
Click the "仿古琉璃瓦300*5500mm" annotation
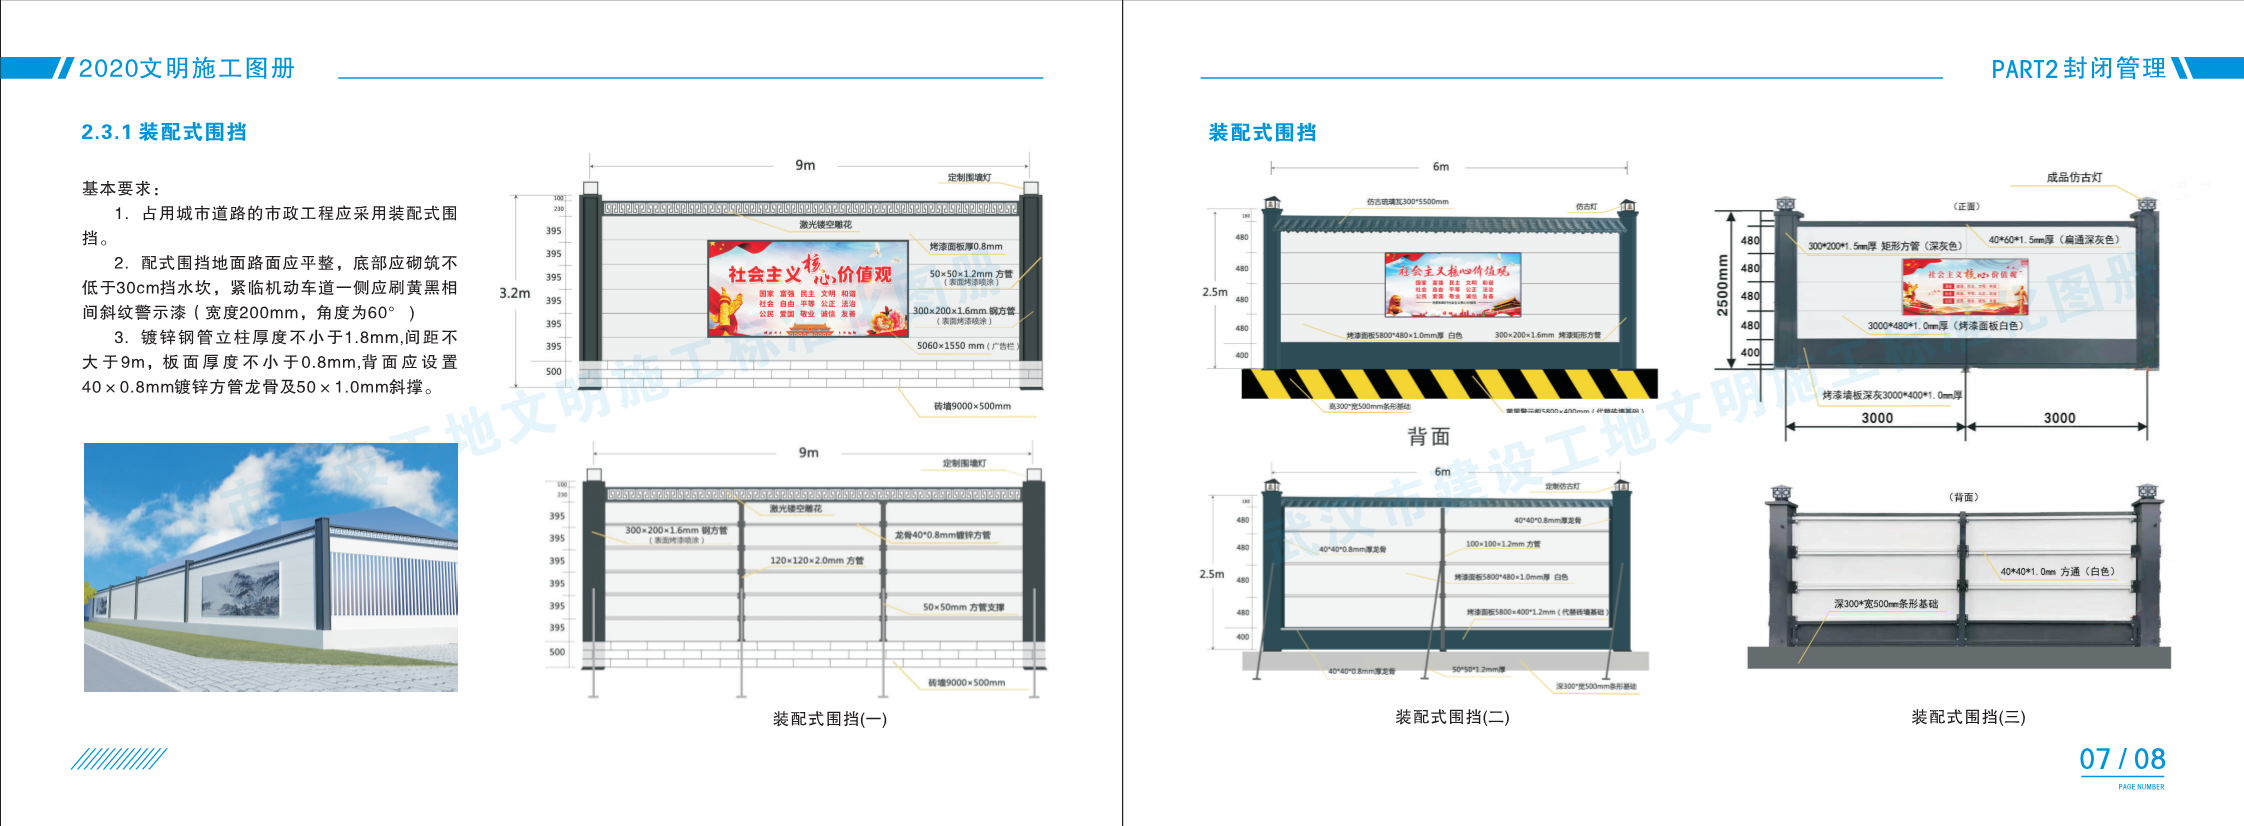[x=1407, y=202]
